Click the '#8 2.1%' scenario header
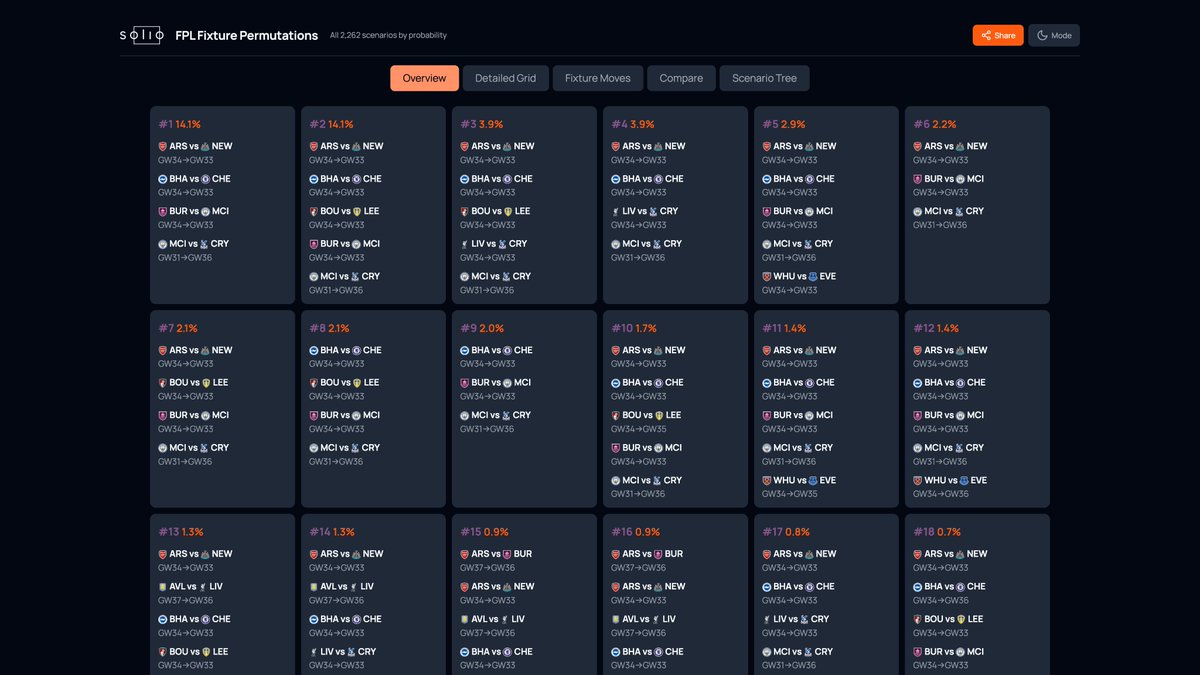The width and height of the screenshot is (1200, 675). point(330,328)
